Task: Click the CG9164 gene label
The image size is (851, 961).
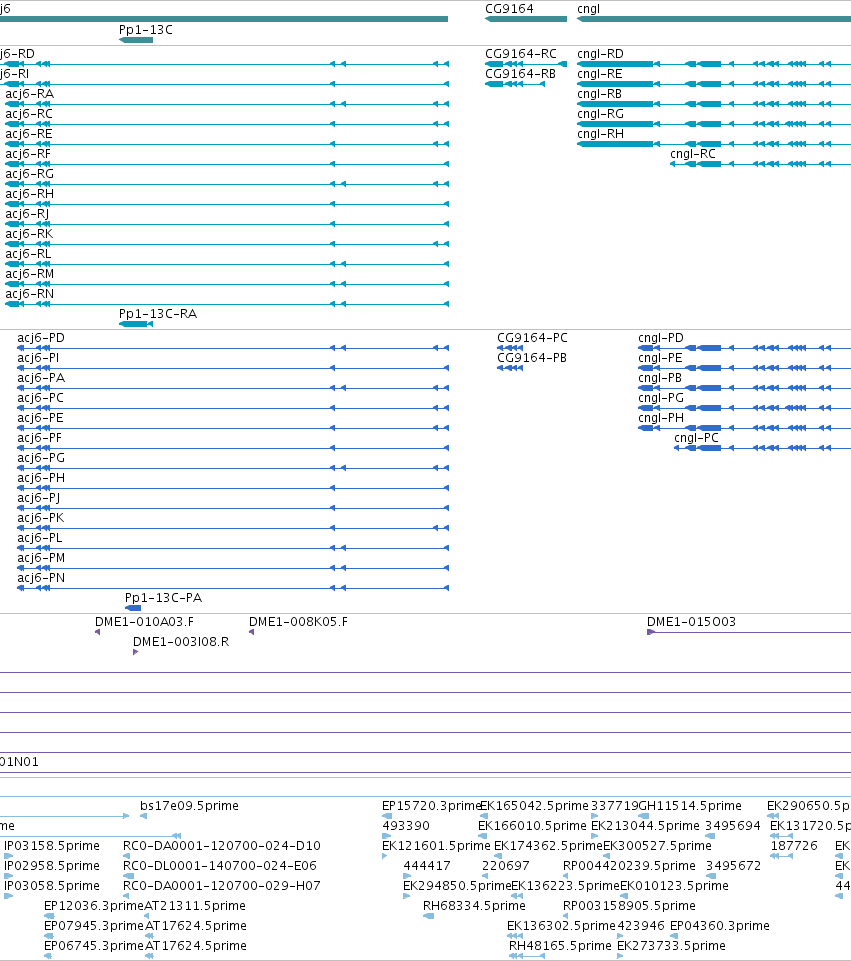Action: pyautogui.click(x=509, y=9)
